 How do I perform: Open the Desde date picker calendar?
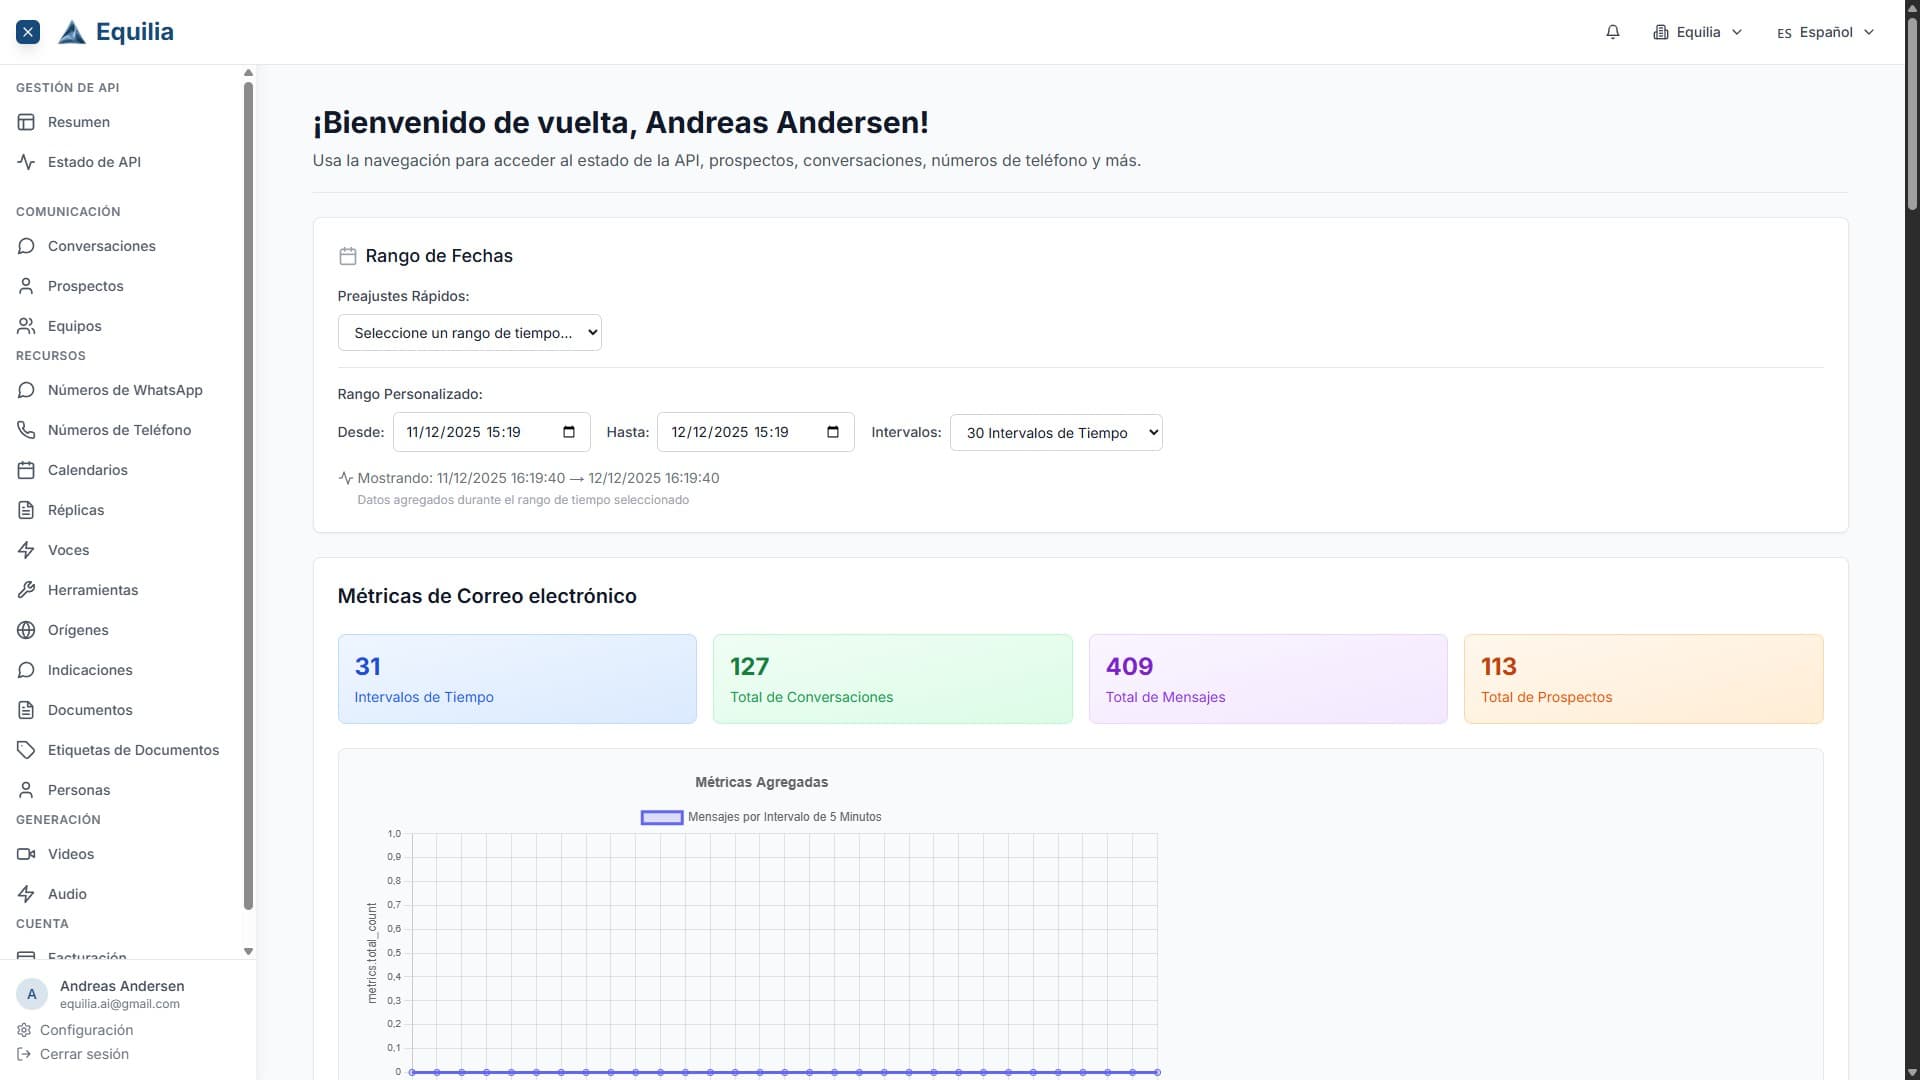(568, 432)
